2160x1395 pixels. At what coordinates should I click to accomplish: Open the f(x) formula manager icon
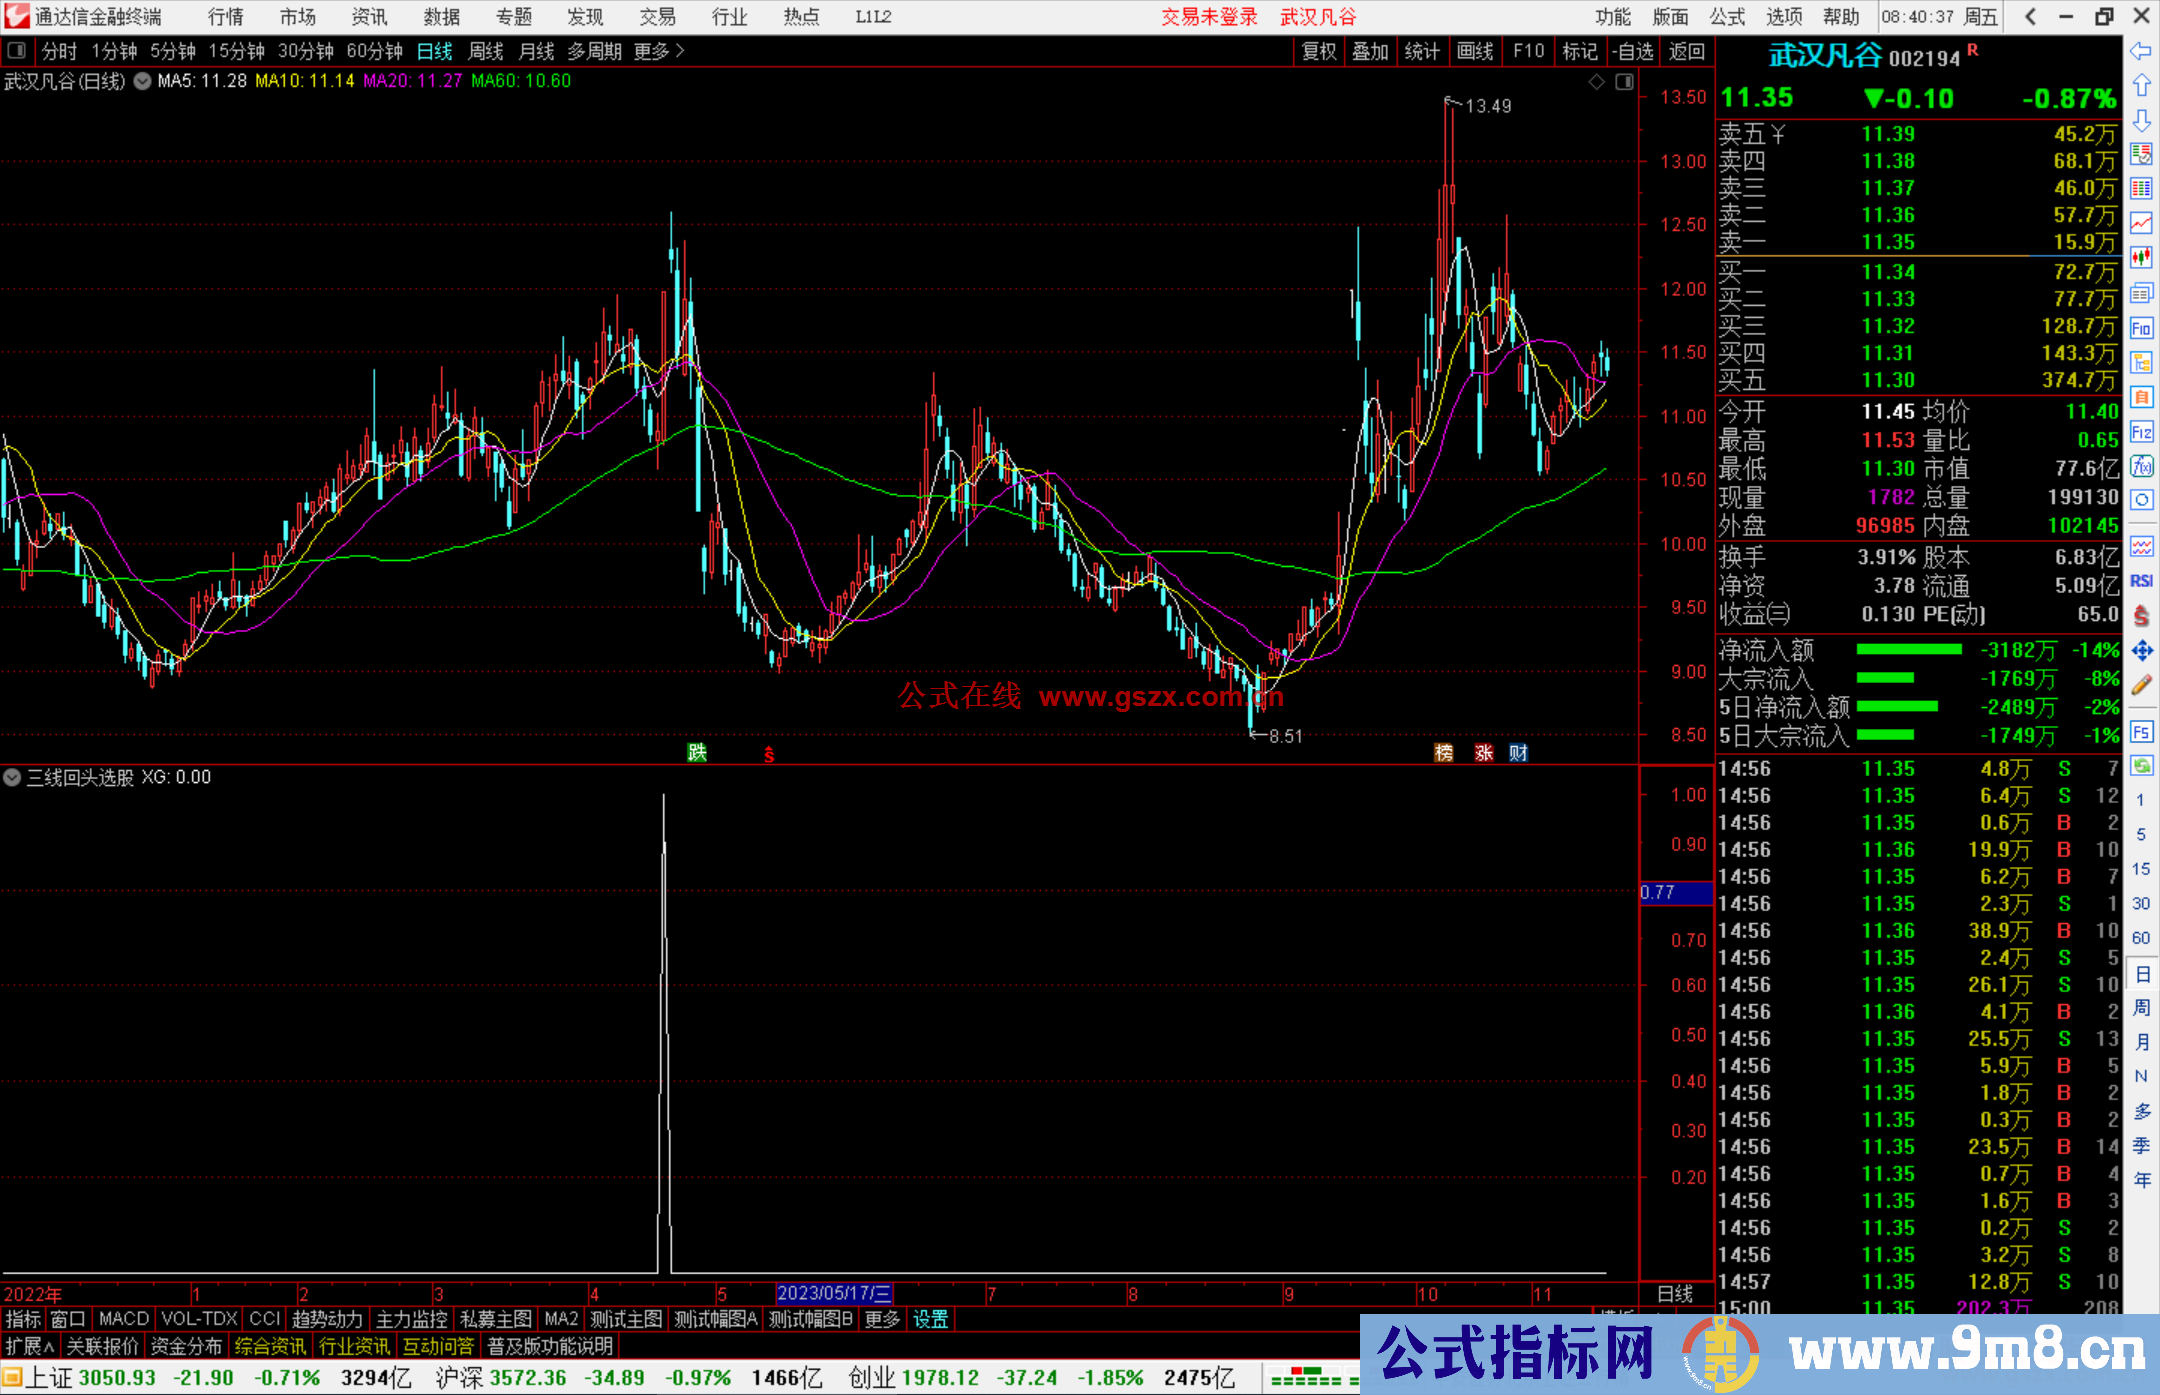2141,466
